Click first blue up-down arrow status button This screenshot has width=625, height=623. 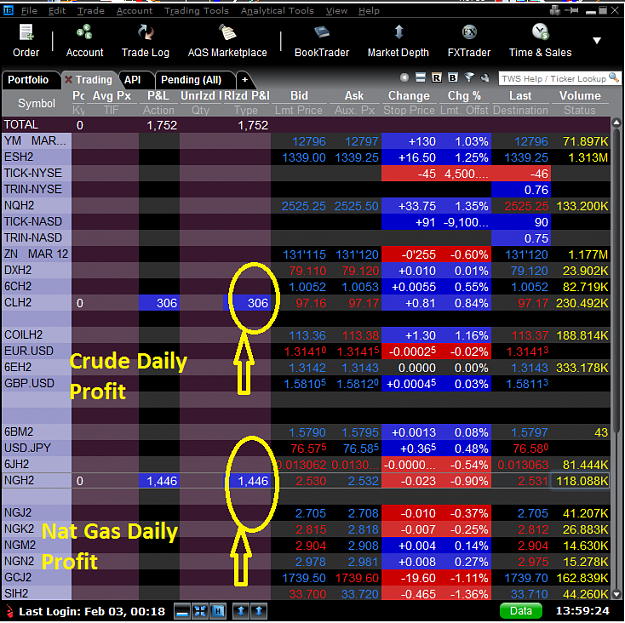click(241, 611)
